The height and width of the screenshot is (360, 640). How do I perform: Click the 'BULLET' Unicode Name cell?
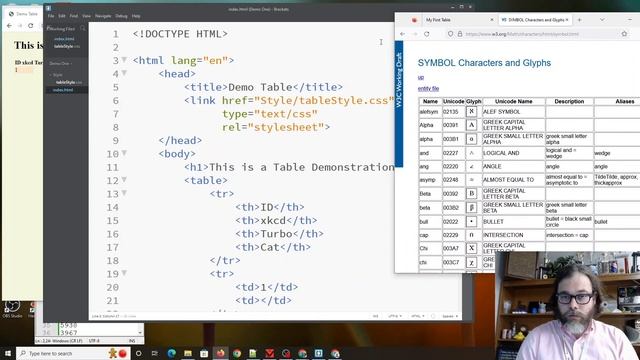[513, 222]
